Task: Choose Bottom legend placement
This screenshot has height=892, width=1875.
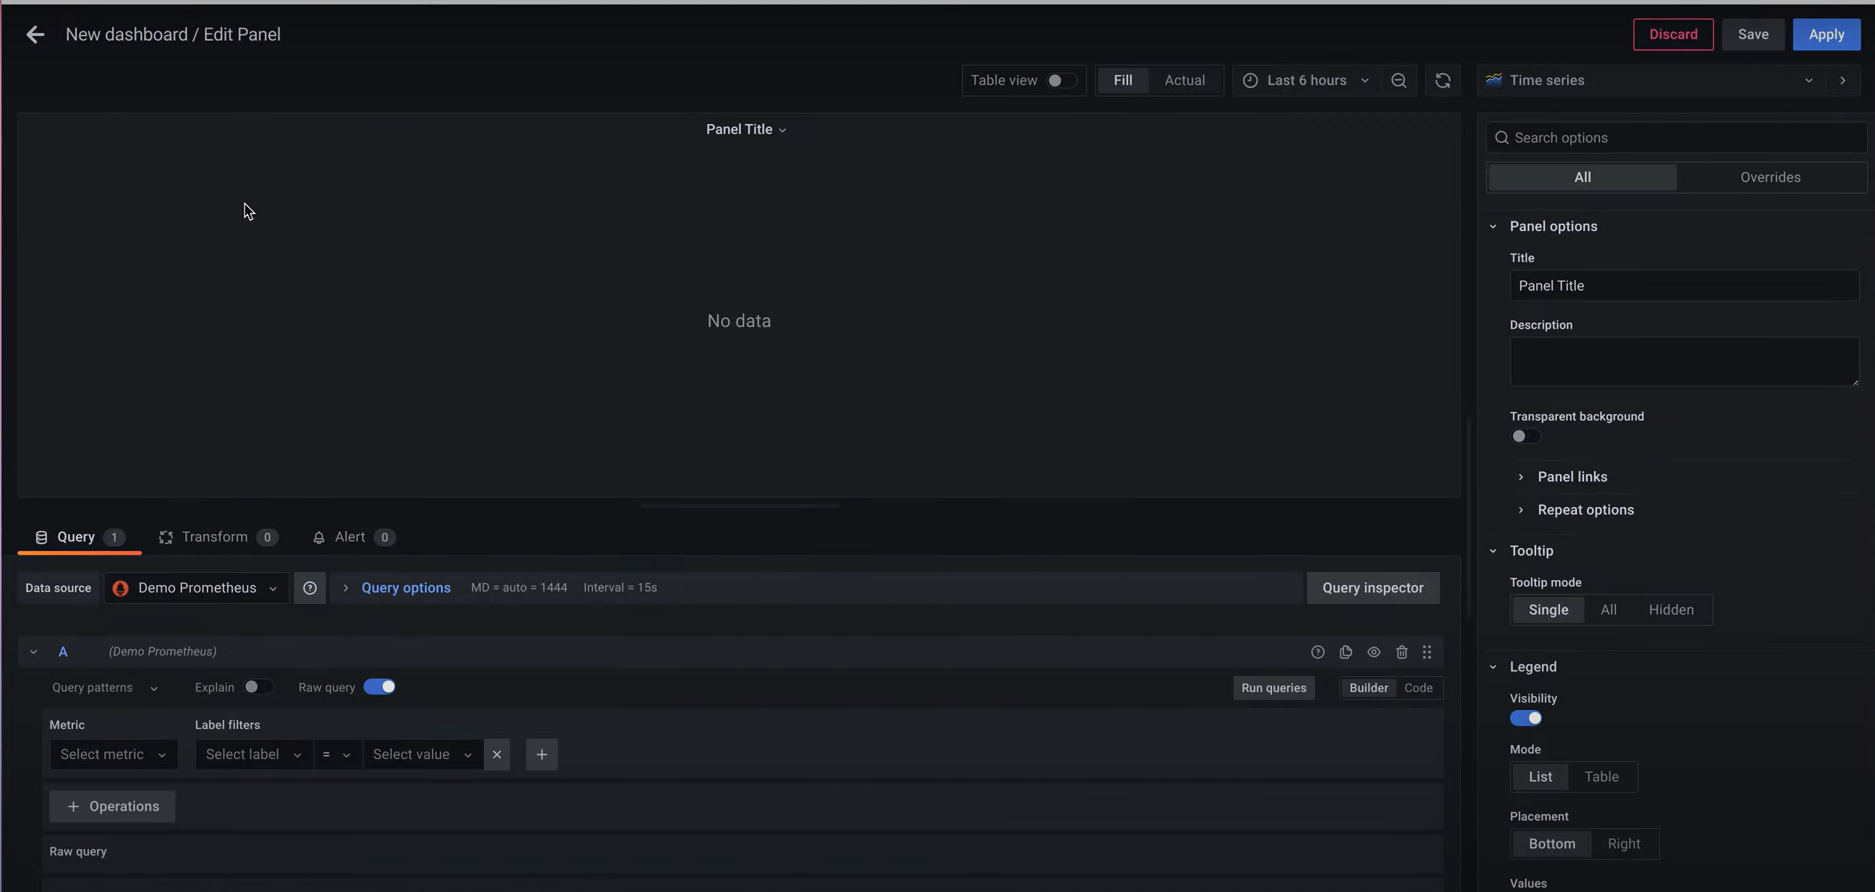Action: (x=1552, y=844)
